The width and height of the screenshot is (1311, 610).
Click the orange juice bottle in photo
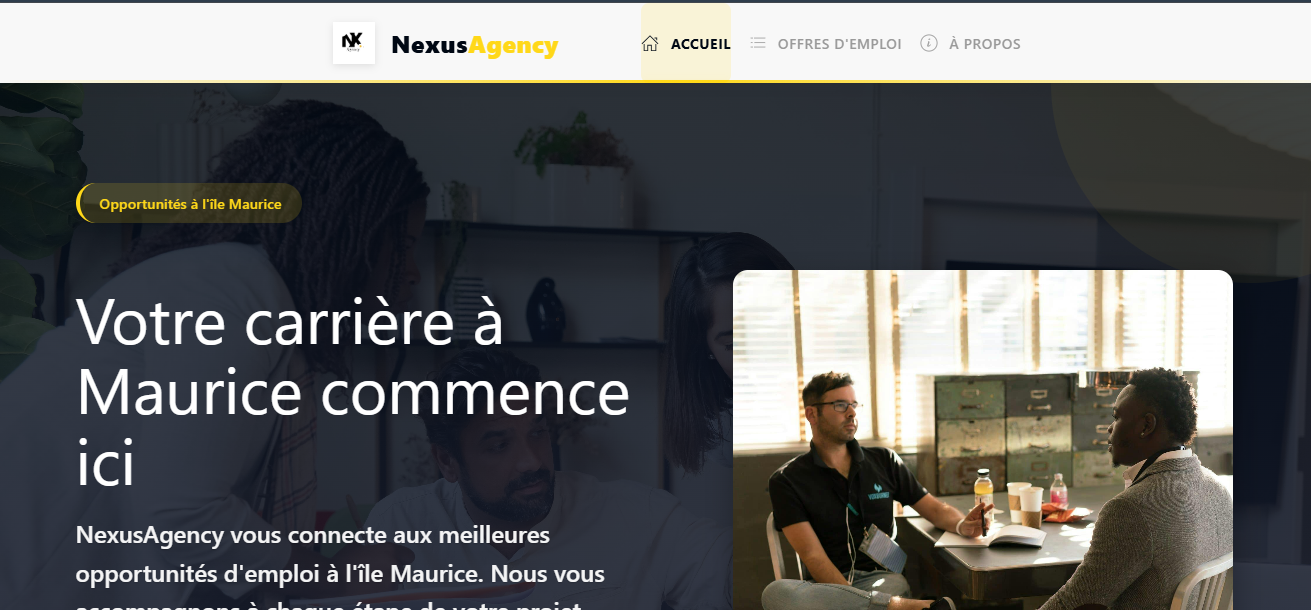(x=984, y=496)
